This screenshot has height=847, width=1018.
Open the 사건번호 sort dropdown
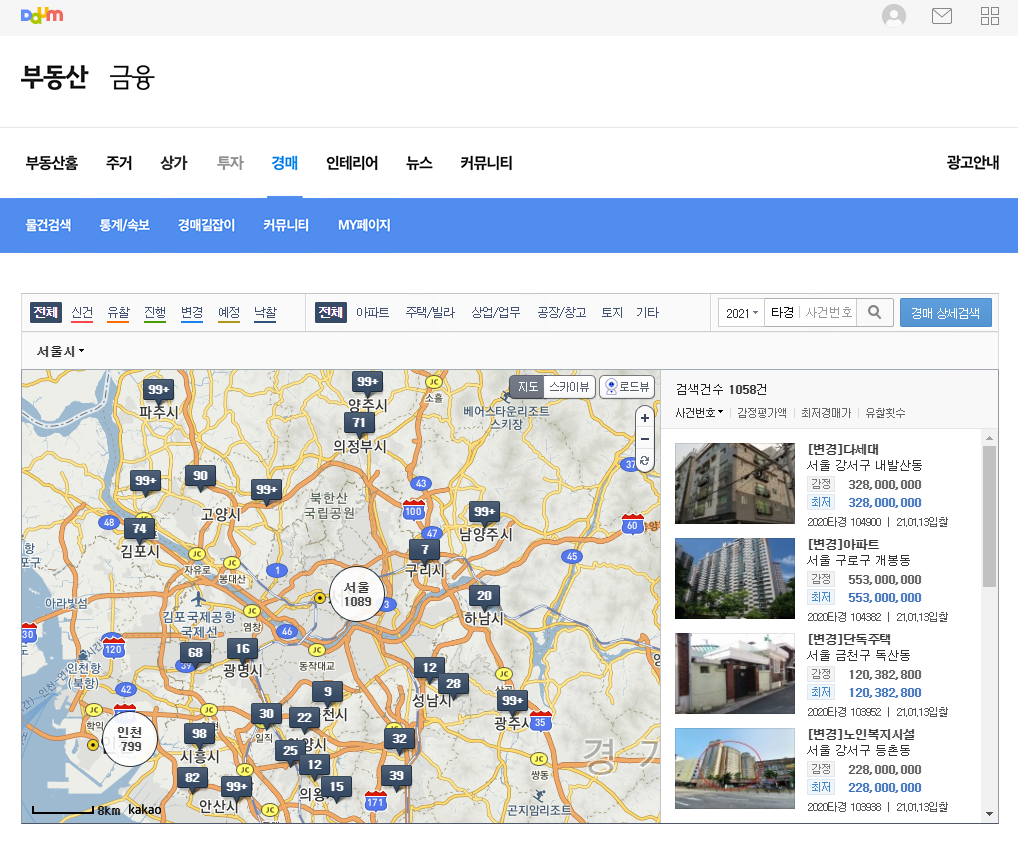point(699,413)
